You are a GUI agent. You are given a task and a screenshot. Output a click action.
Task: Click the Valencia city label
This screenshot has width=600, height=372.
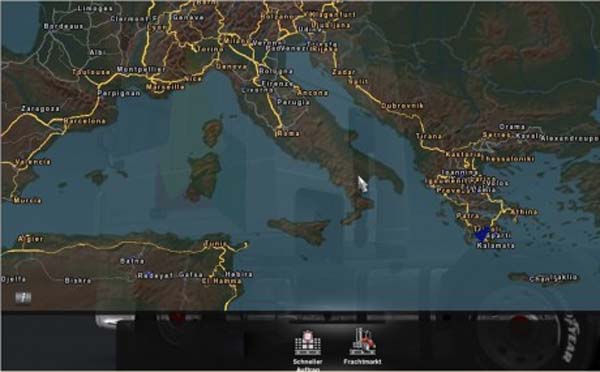(33, 162)
